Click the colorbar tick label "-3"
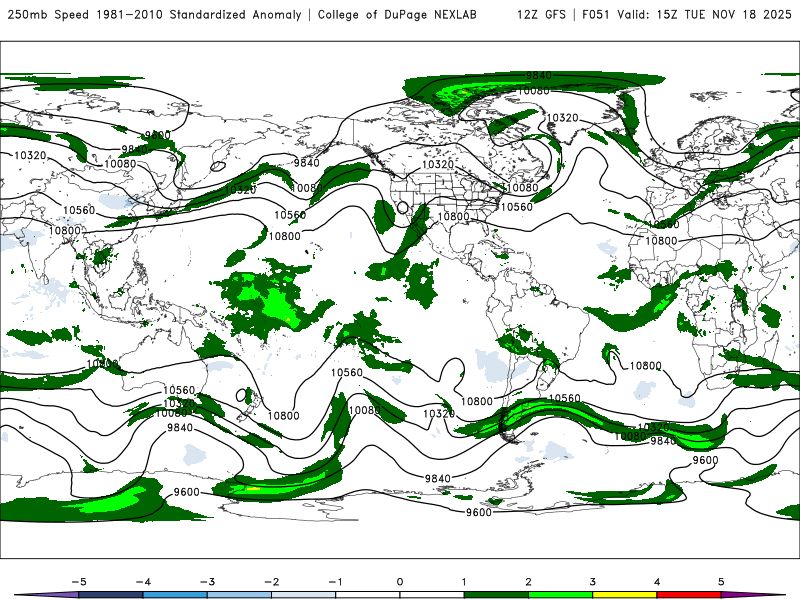This screenshot has height=600, width=800. [x=207, y=582]
